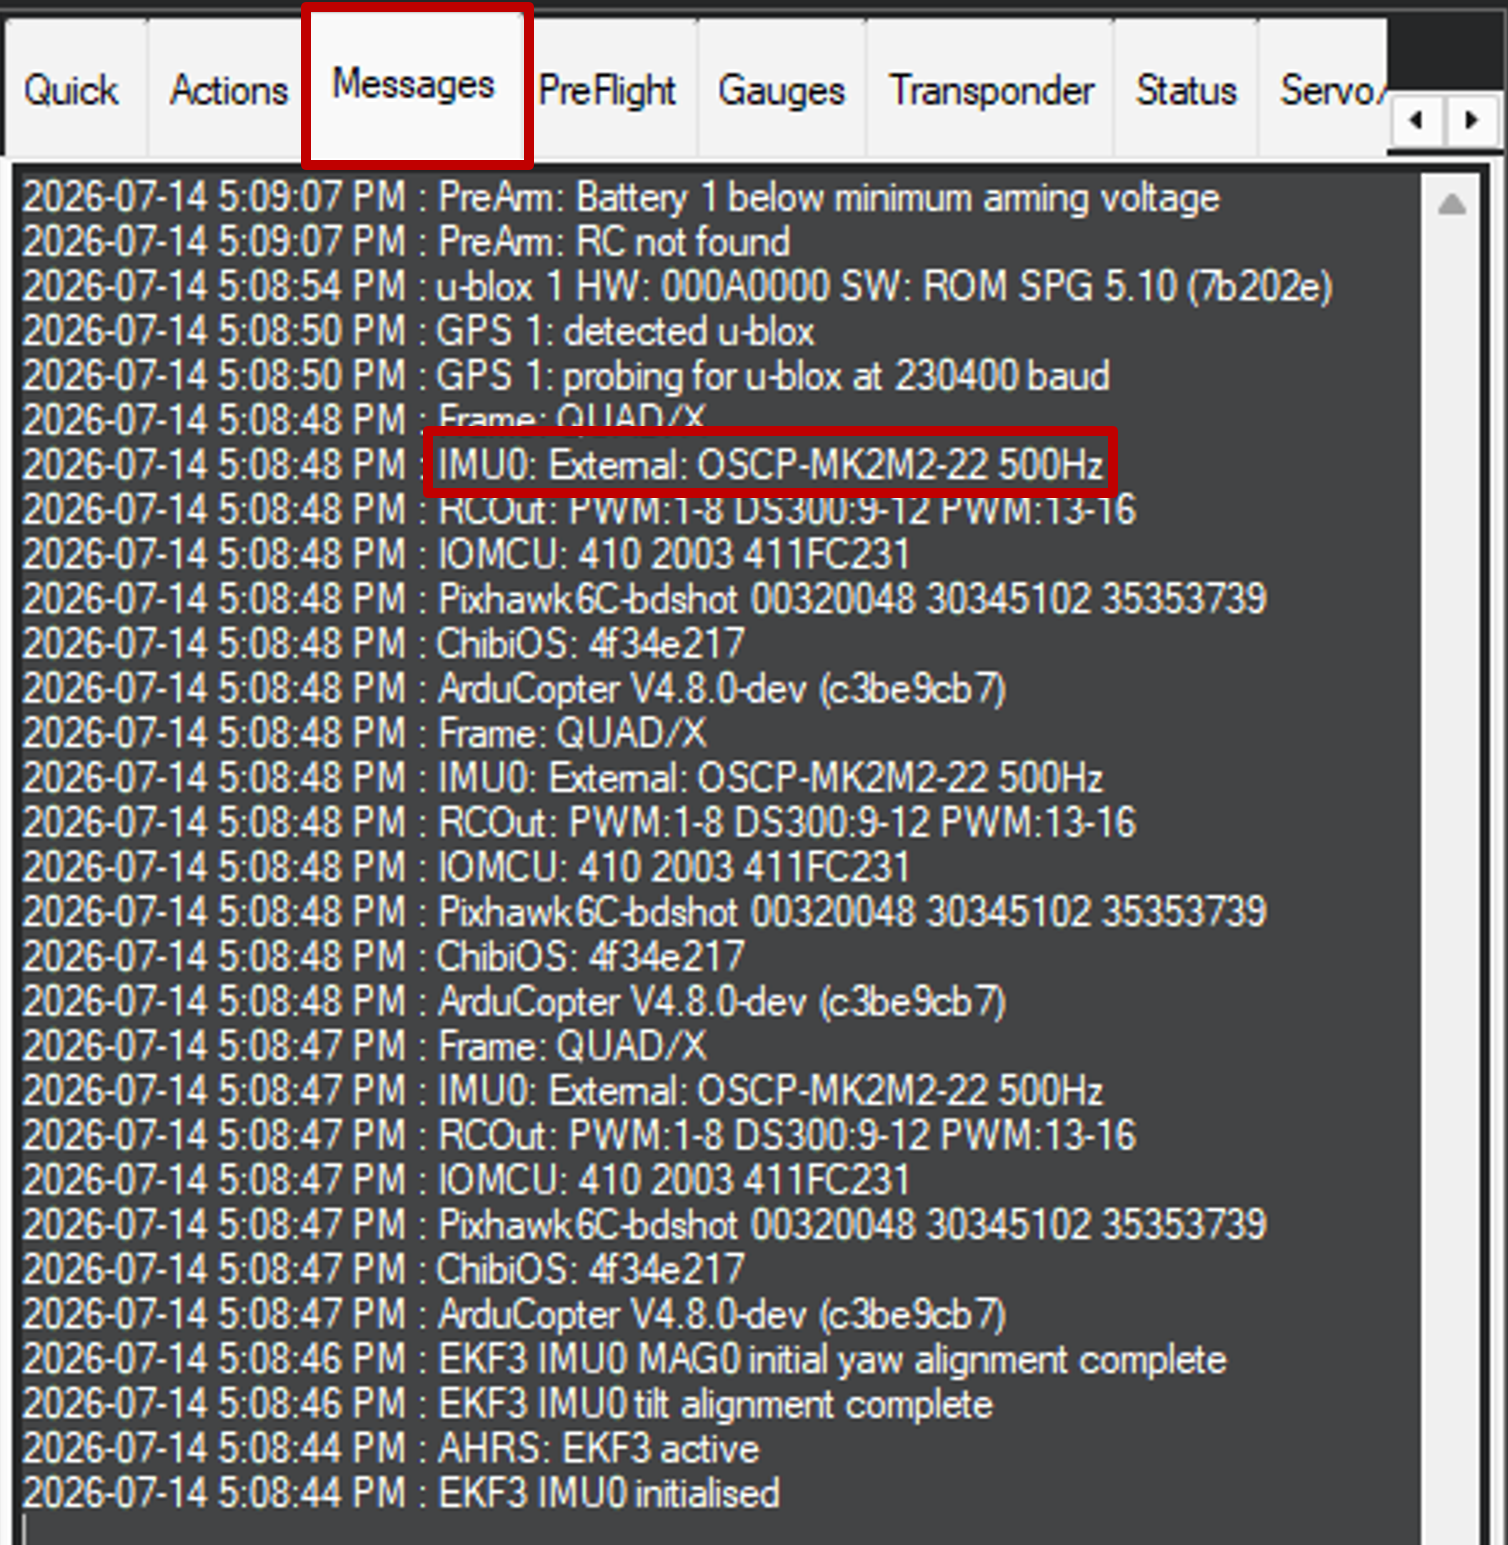Select the 'u-blox 1 HW: 000A0000' message line
1508x1545 pixels.
(x=678, y=287)
